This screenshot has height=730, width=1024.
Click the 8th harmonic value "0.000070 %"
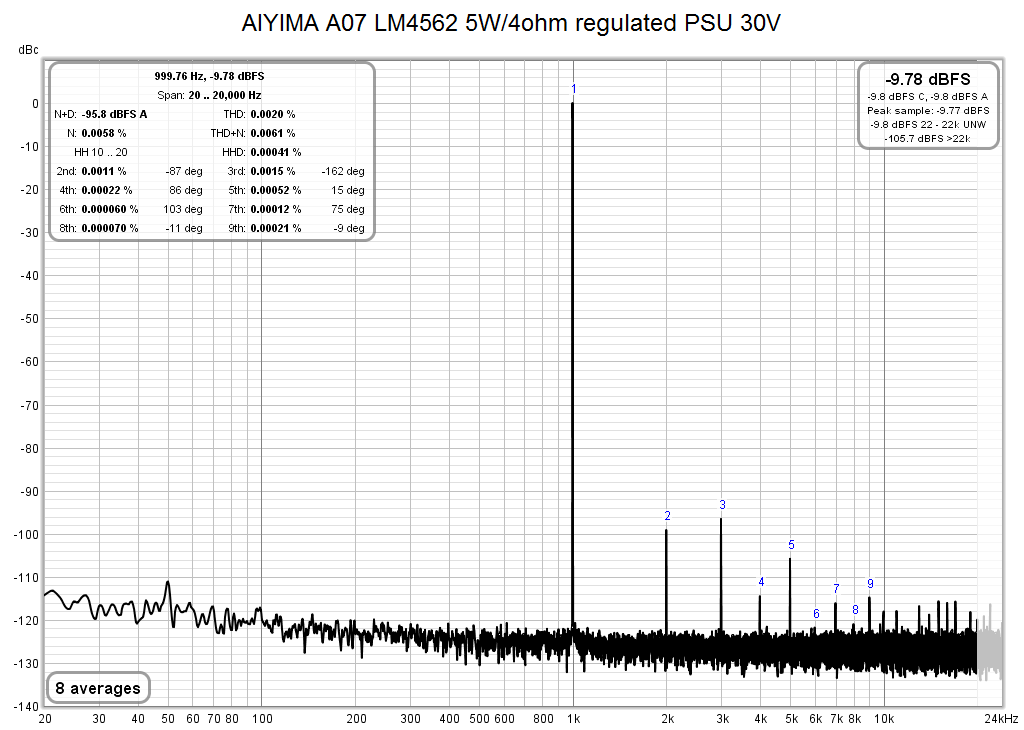tap(110, 228)
